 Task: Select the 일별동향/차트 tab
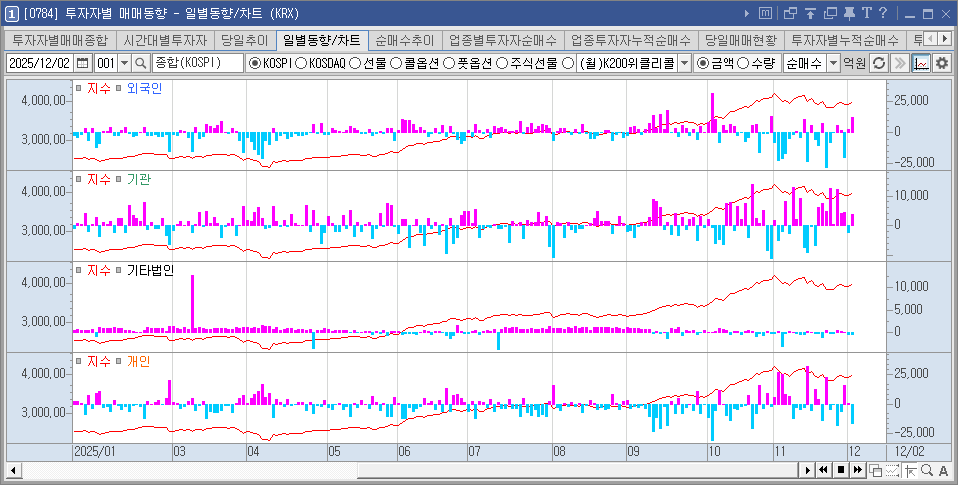pos(322,40)
